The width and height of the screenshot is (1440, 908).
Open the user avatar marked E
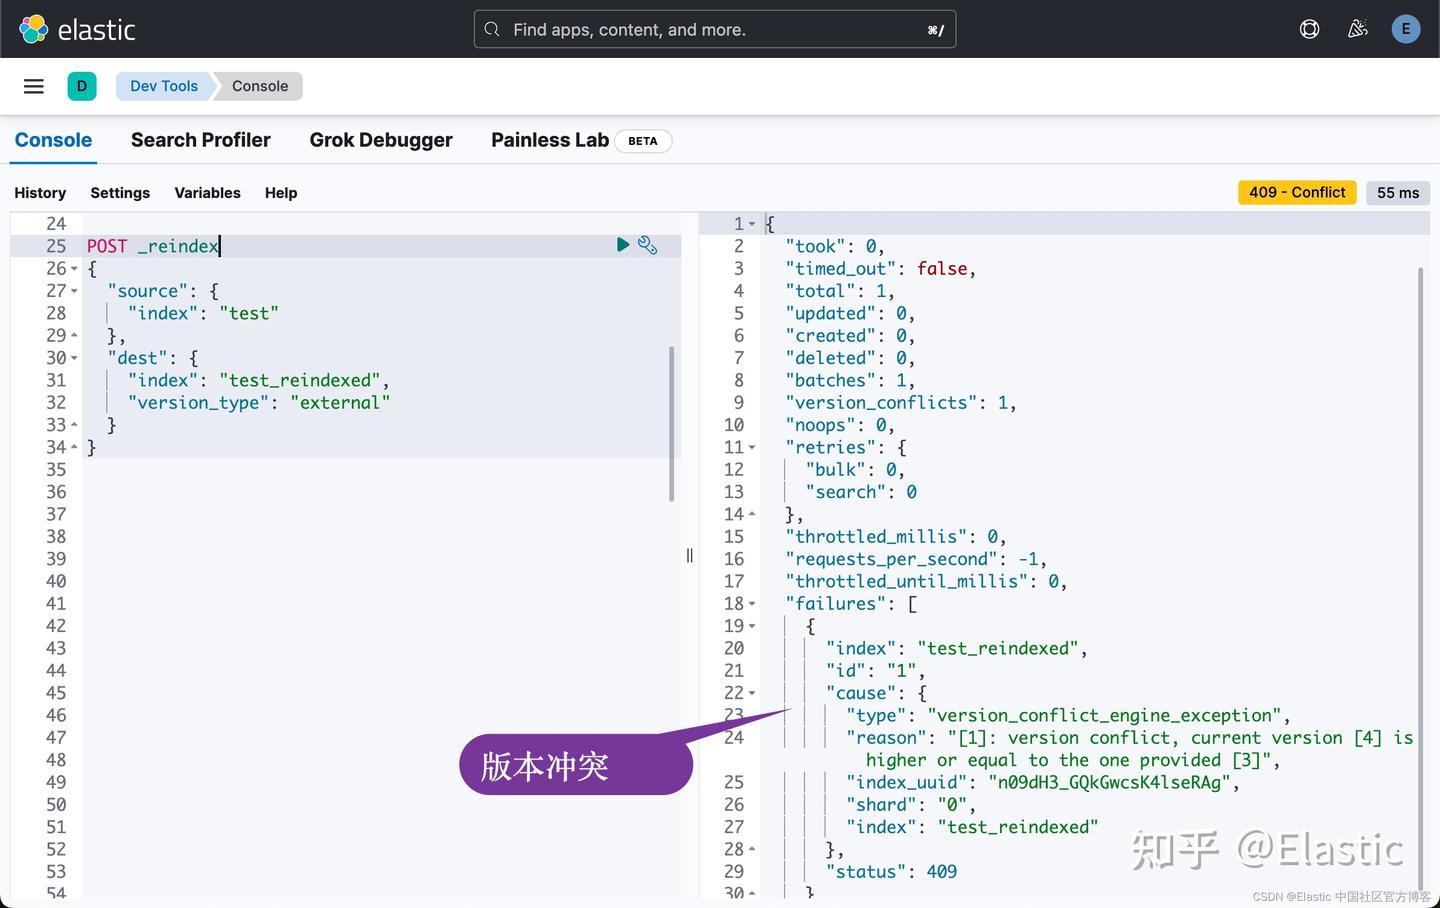point(1406,29)
